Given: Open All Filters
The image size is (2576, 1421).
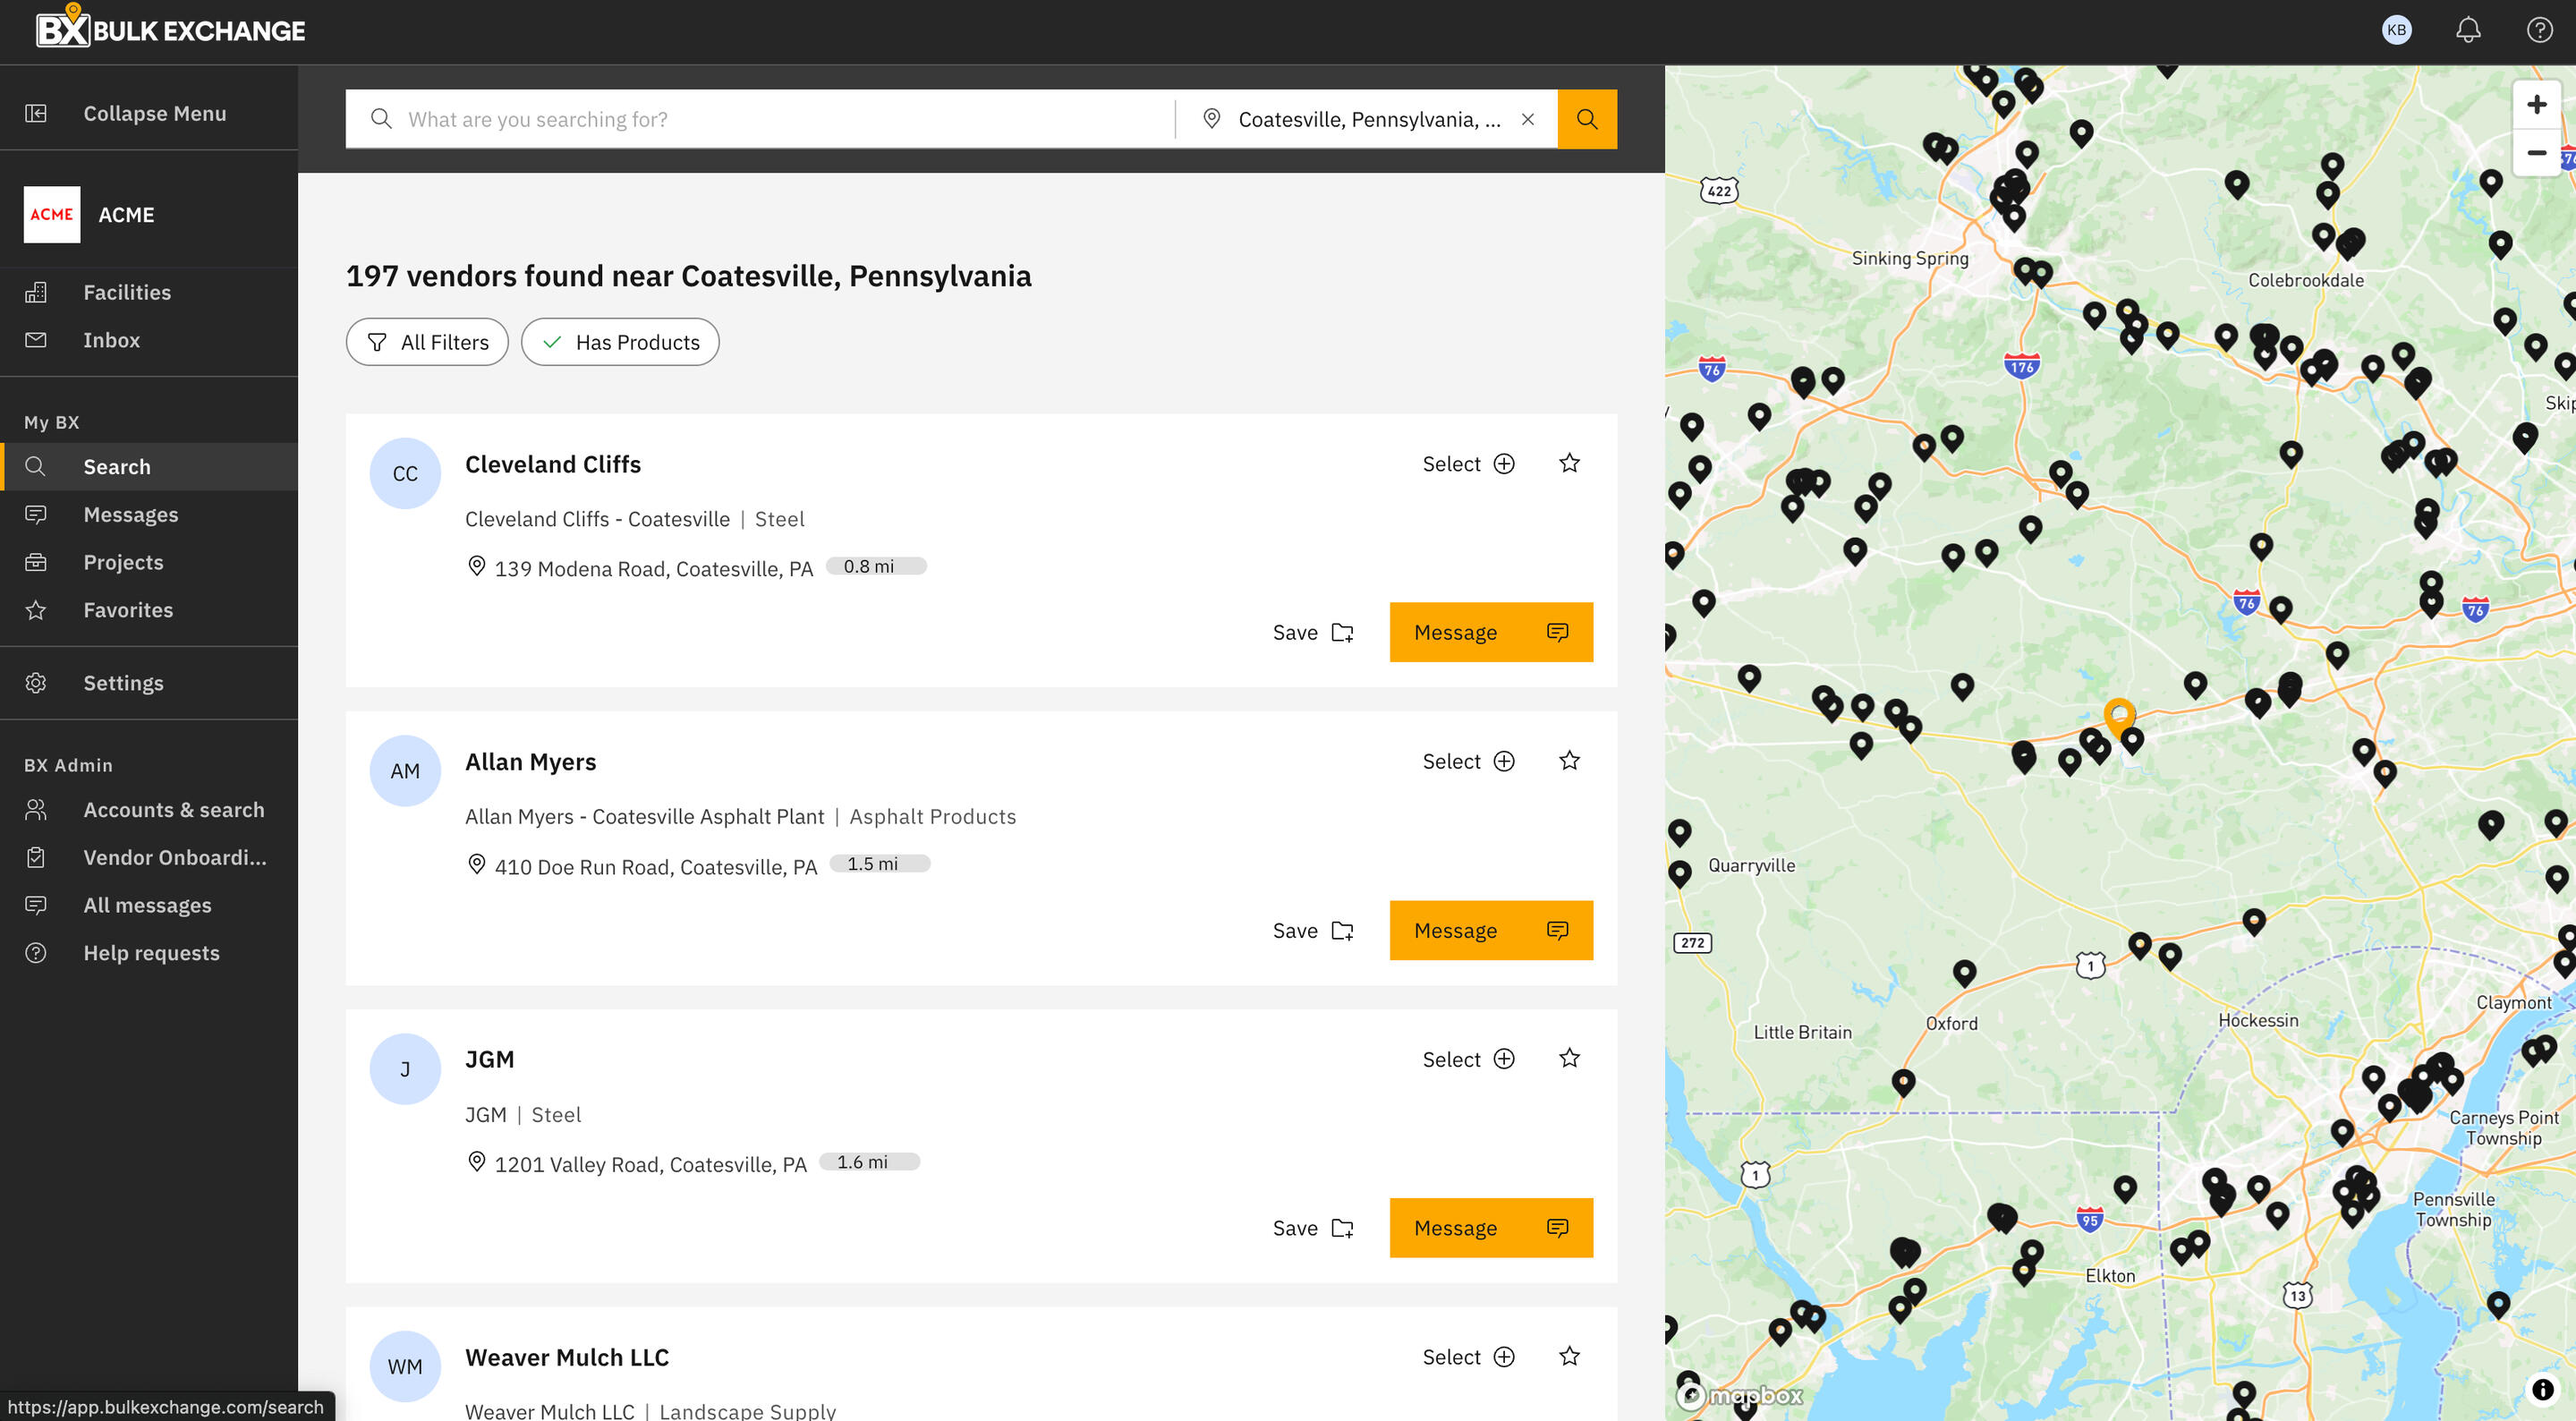Looking at the screenshot, I should click(427, 342).
